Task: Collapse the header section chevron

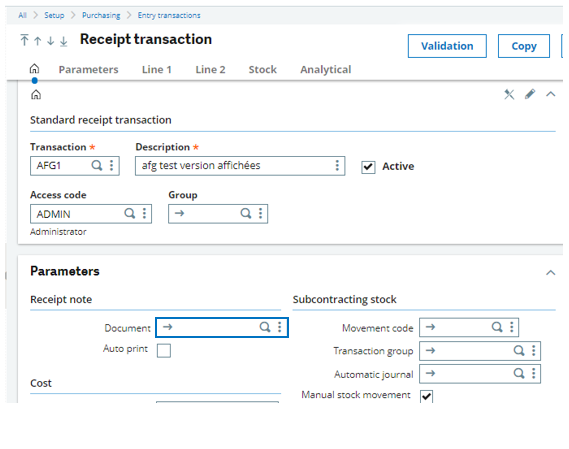Action: [x=550, y=94]
